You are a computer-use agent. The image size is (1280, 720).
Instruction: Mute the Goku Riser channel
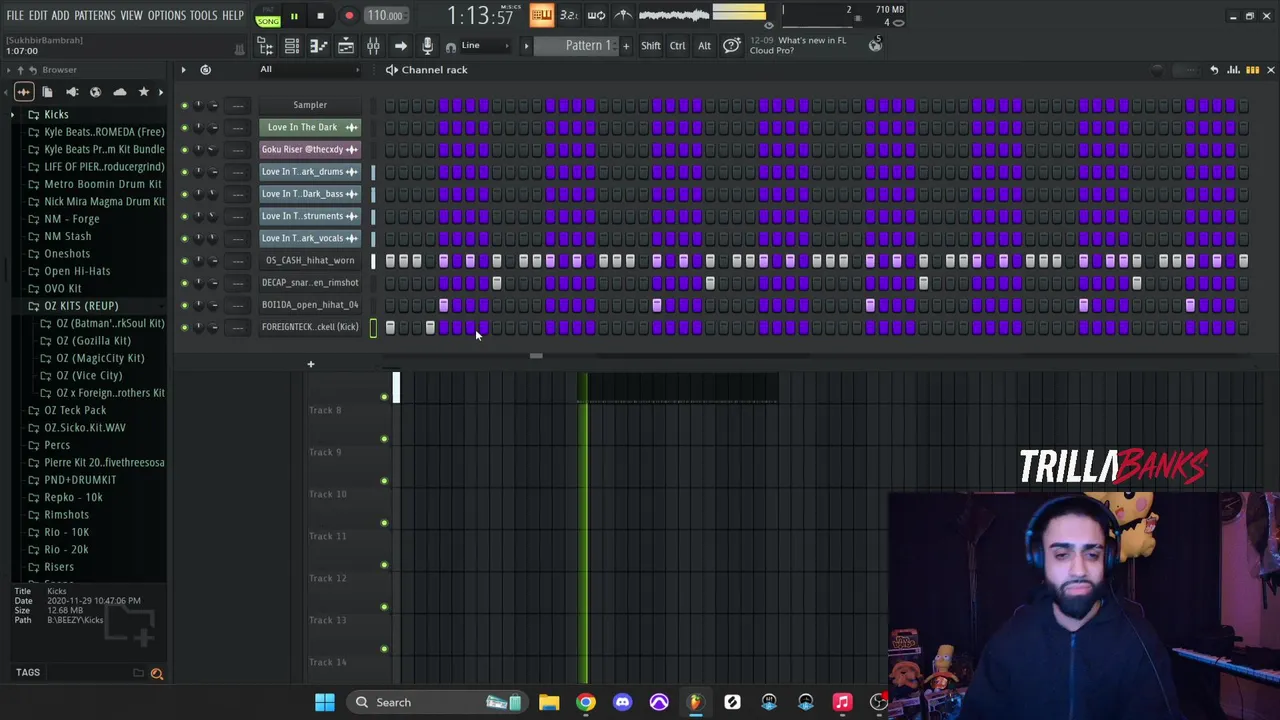tap(184, 150)
